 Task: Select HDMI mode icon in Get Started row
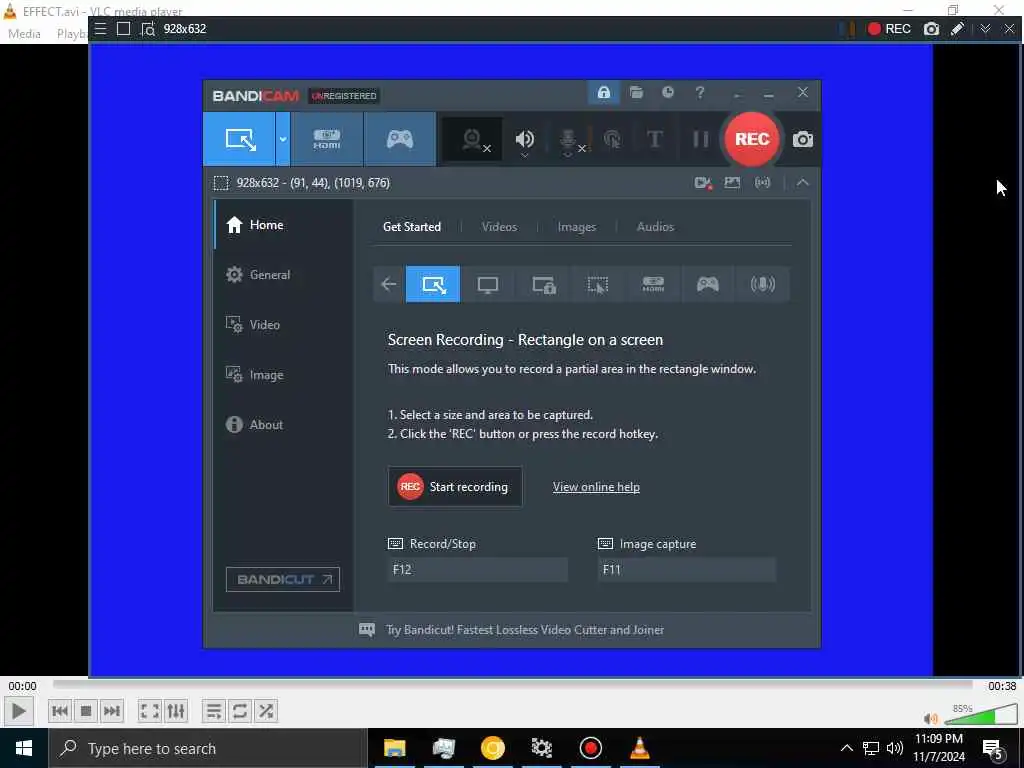point(652,284)
